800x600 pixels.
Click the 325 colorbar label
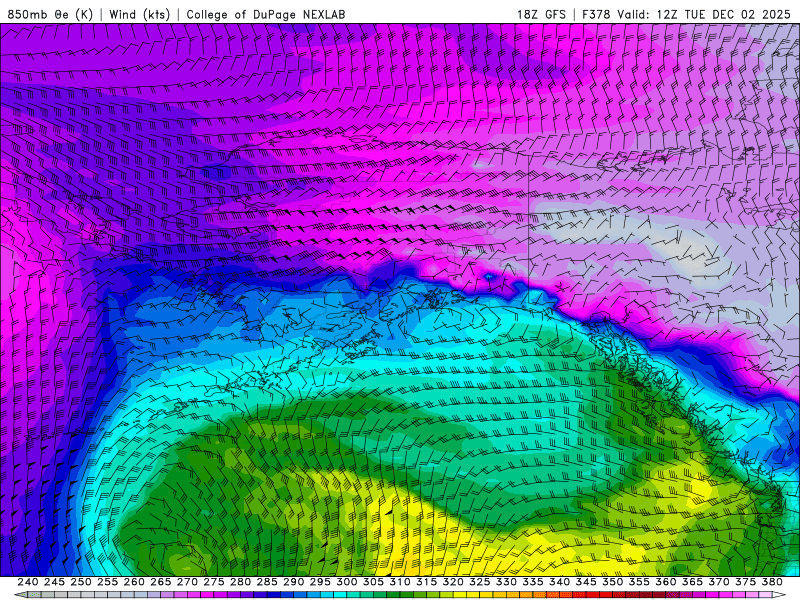(x=480, y=582)
